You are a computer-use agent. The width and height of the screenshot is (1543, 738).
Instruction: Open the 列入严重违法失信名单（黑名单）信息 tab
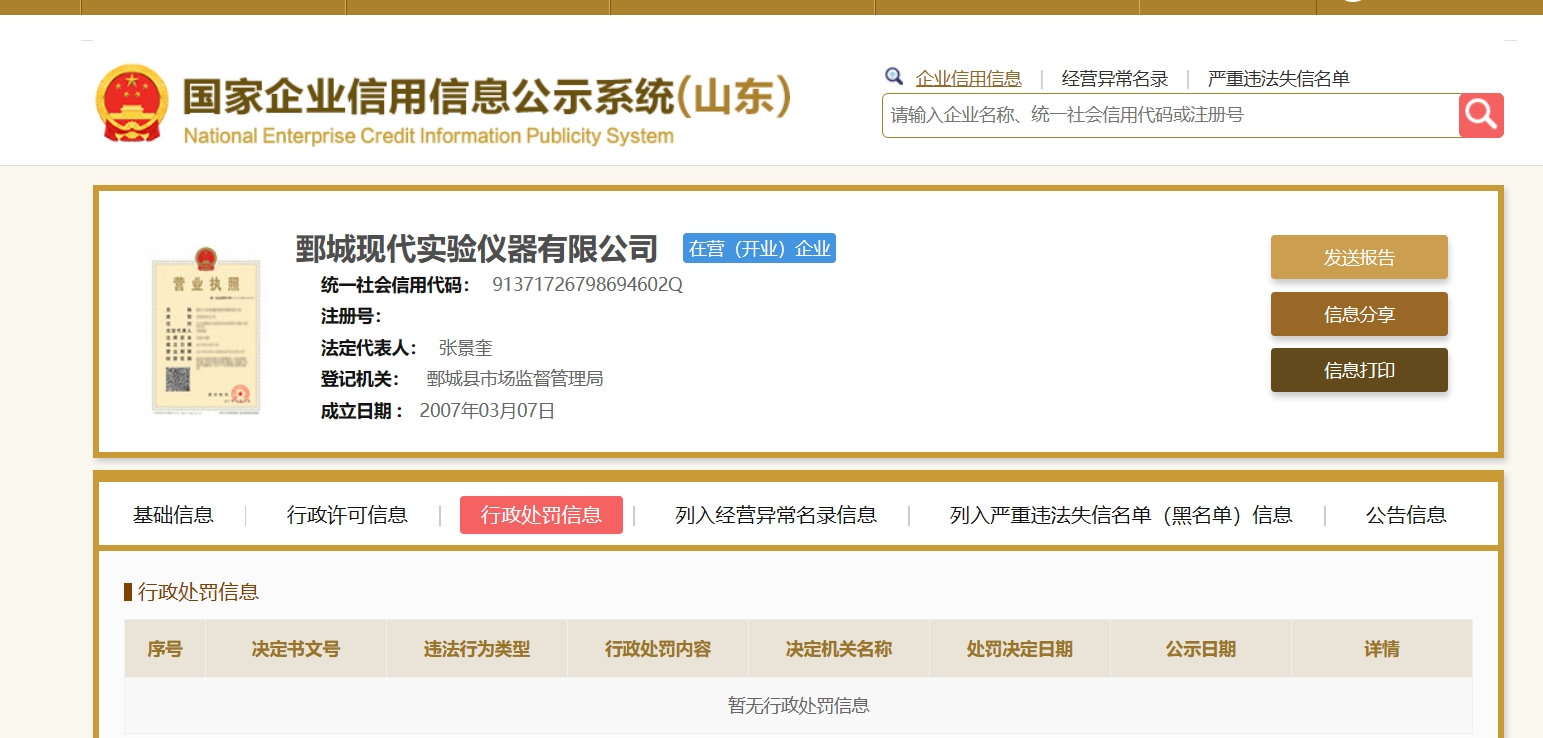click(x=1121, y=515)
